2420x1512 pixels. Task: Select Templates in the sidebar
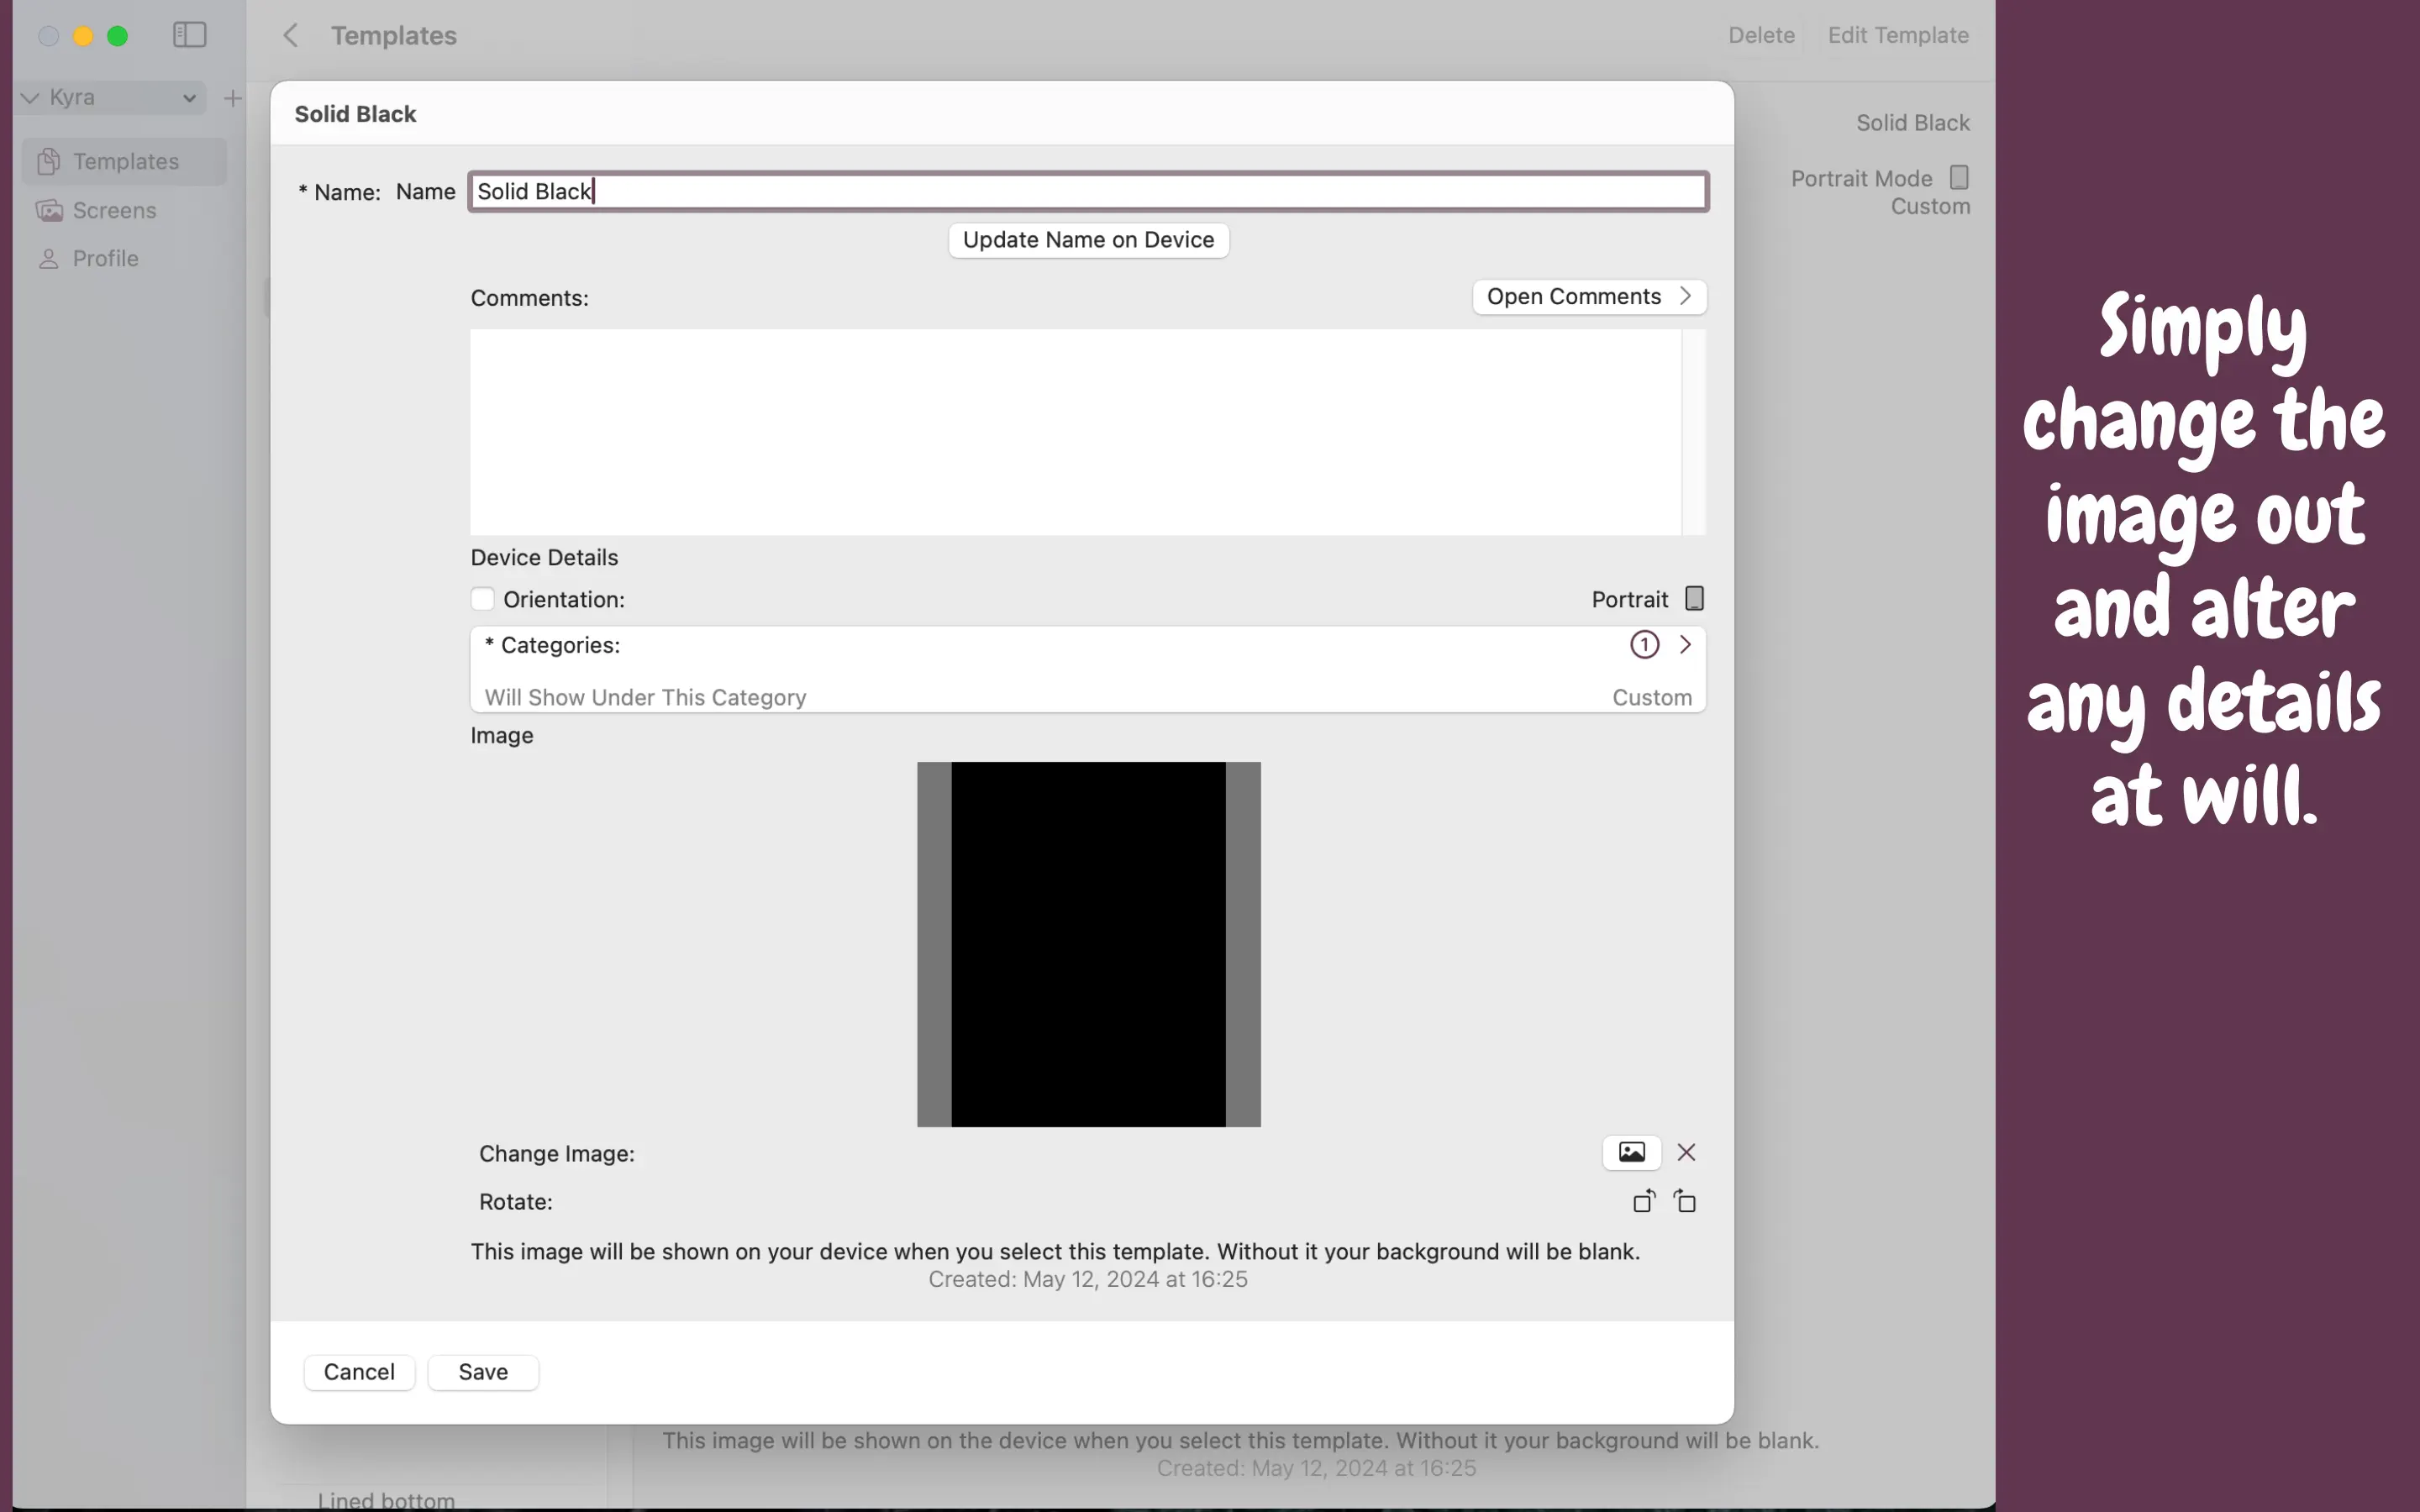(125, 161)
